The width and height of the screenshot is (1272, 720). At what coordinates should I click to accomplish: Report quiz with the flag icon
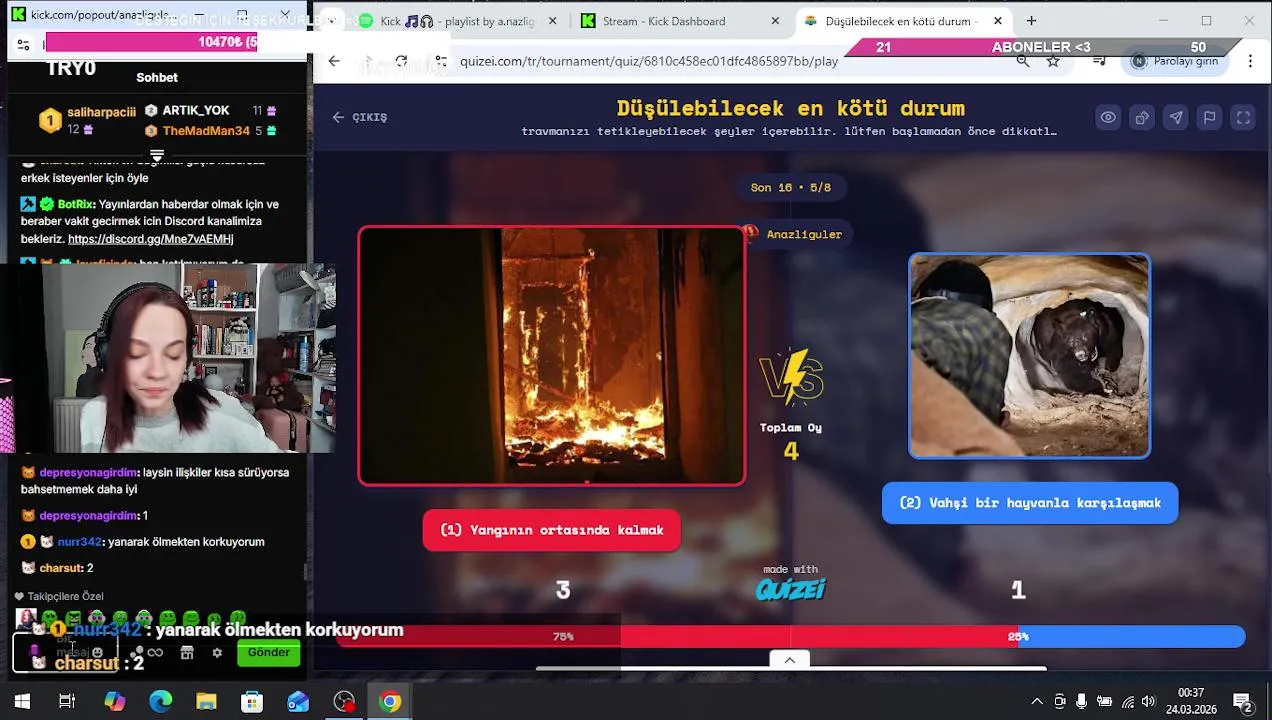coord(1210,117)
